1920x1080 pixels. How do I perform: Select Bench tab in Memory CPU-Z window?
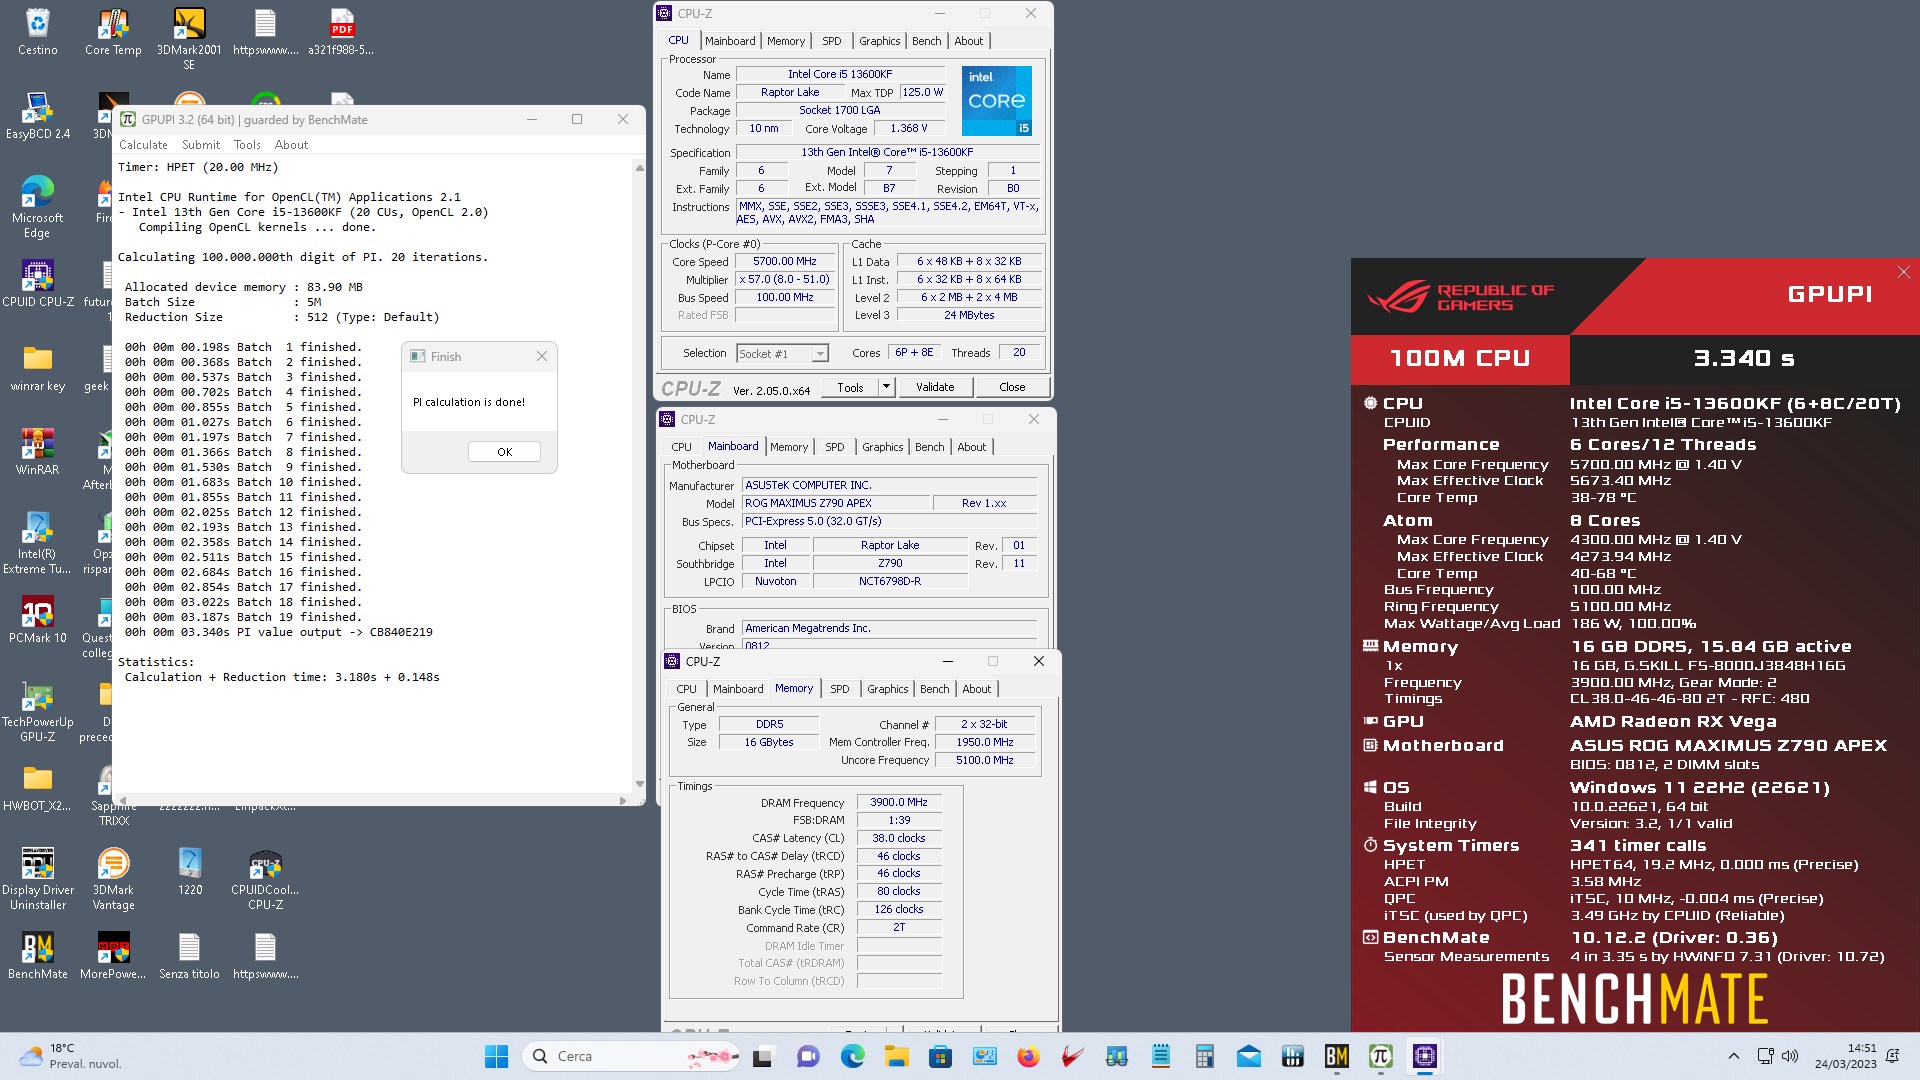point(935,689)
